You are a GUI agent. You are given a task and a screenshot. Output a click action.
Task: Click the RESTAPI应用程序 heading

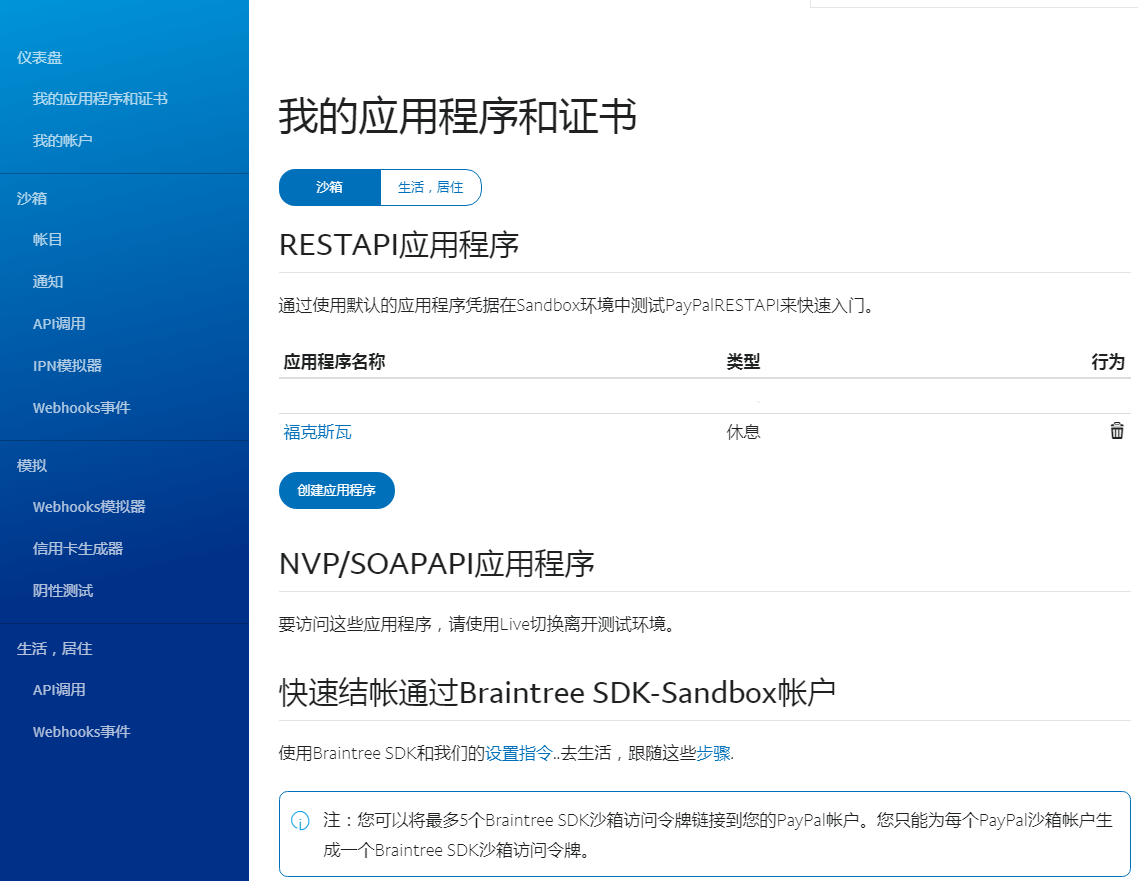coord(399,245)
